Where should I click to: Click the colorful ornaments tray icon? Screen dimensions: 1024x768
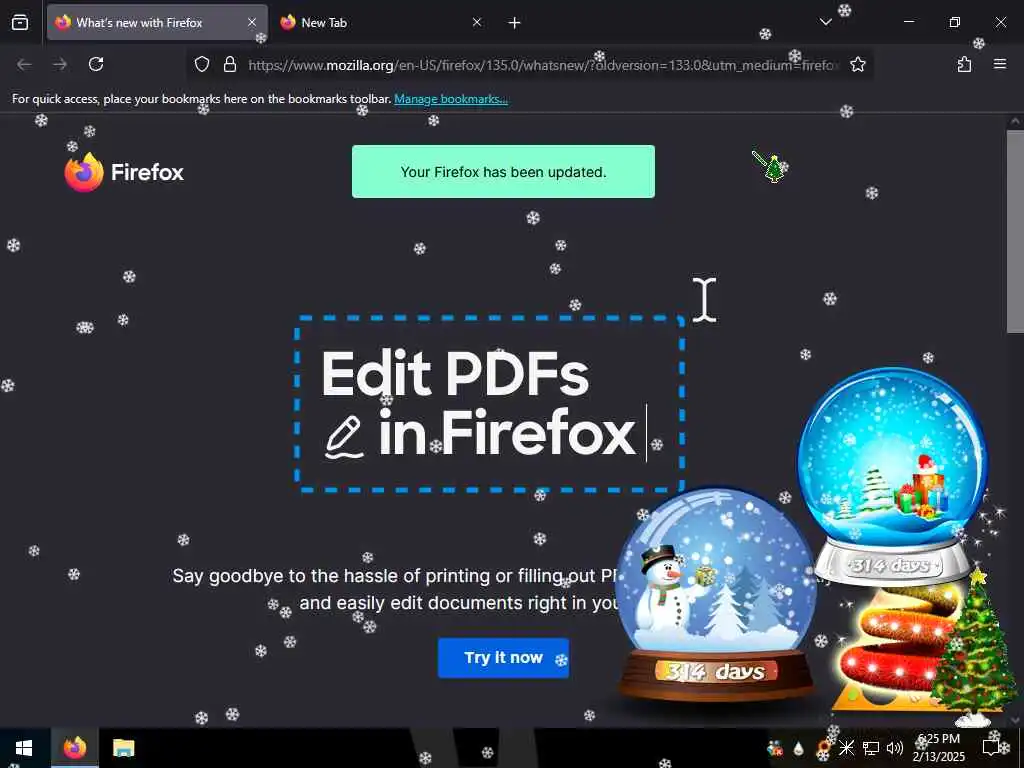click(x=775, y=748)
